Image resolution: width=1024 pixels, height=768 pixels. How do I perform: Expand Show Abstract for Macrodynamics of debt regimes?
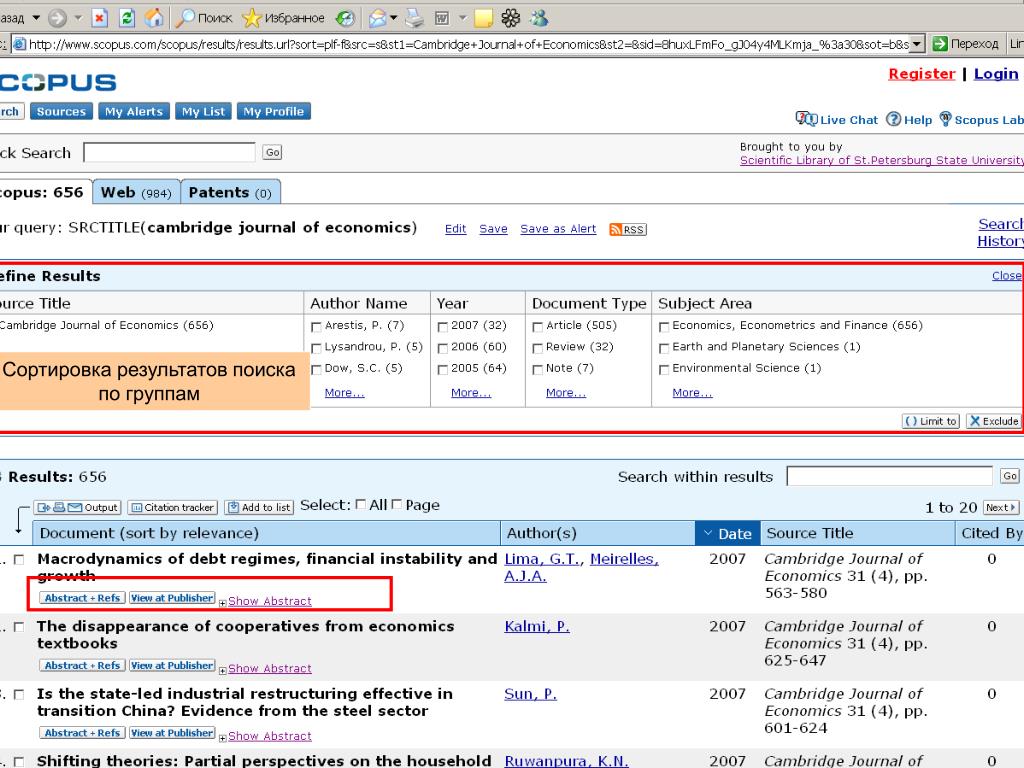coord(269,601)
